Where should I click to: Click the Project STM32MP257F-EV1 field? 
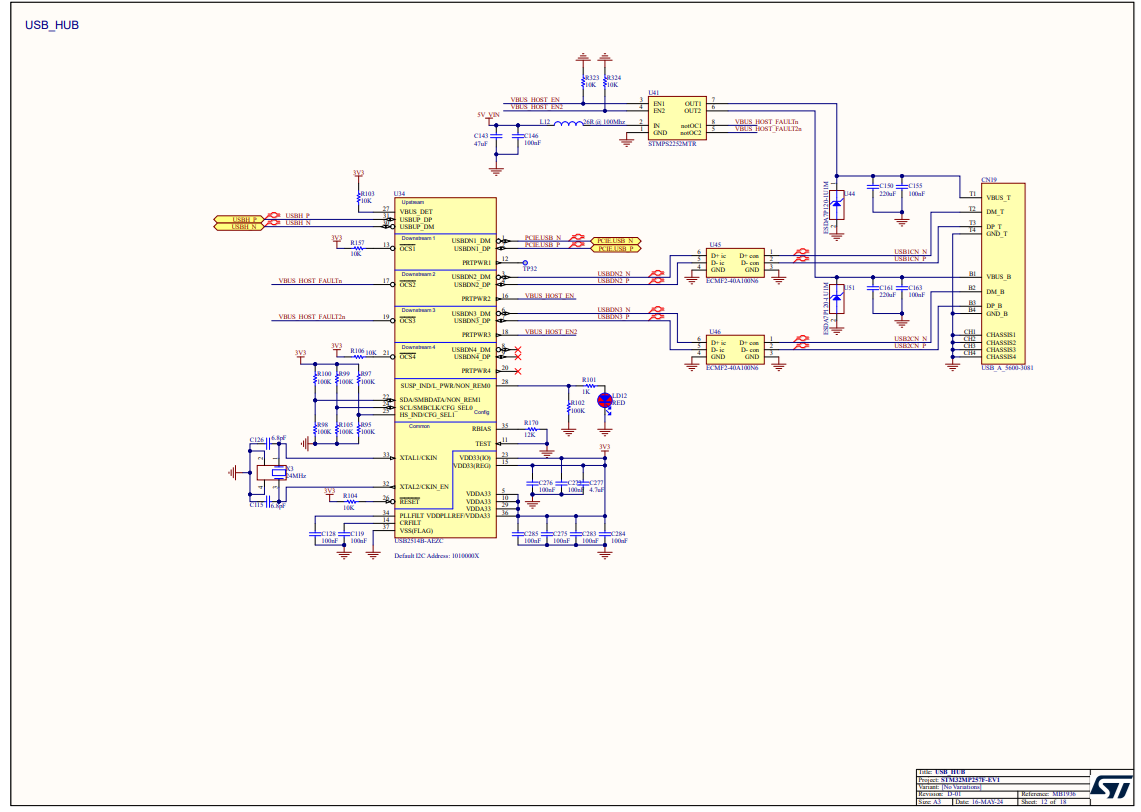pyautogui.click(x=1003, y=779)
